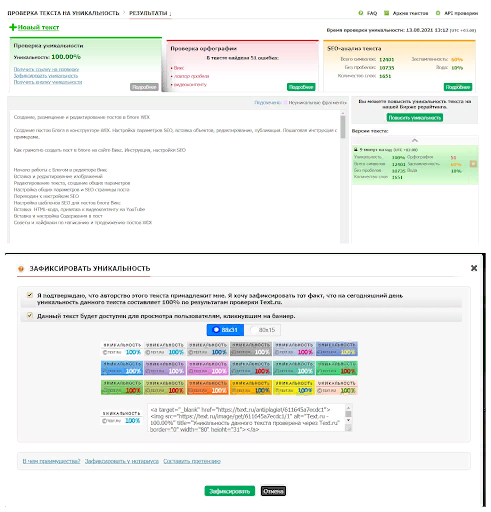Click Подробнее in the SEO analysis panel
491x512 pixels.
click(x=458, y=87)
